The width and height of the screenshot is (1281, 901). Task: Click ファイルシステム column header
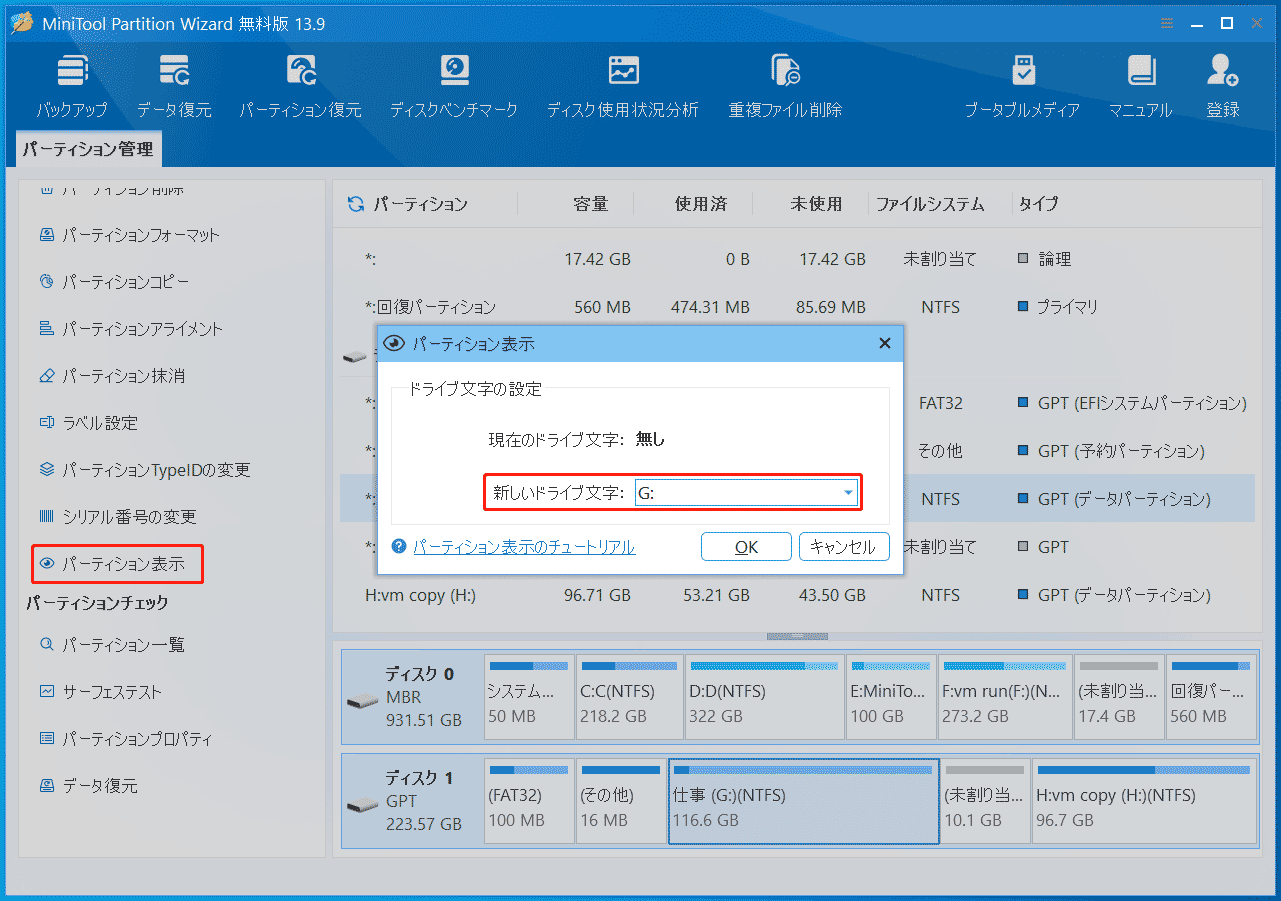click(930, 204)
